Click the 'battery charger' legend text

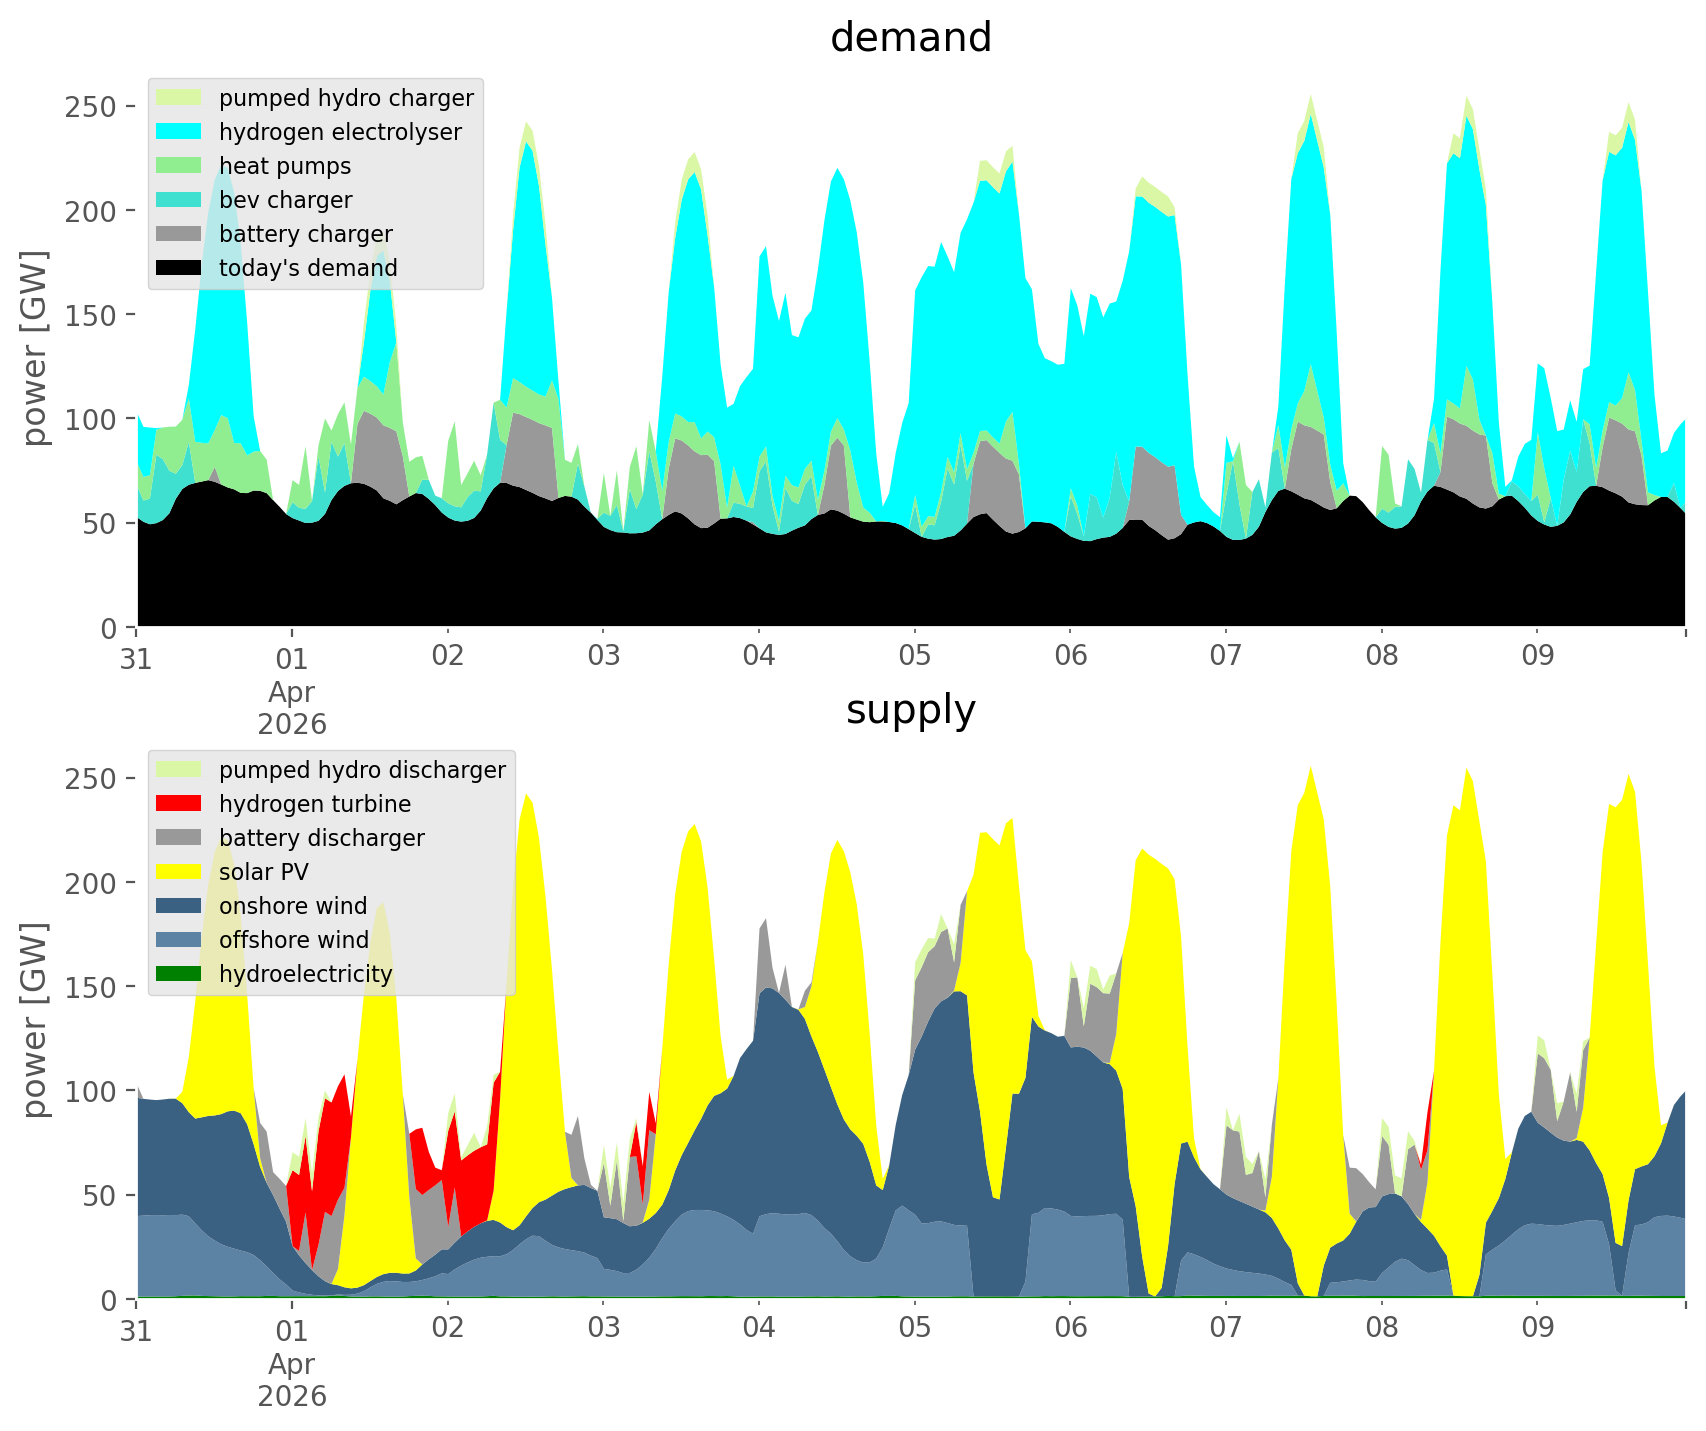[x=305, y=234]
